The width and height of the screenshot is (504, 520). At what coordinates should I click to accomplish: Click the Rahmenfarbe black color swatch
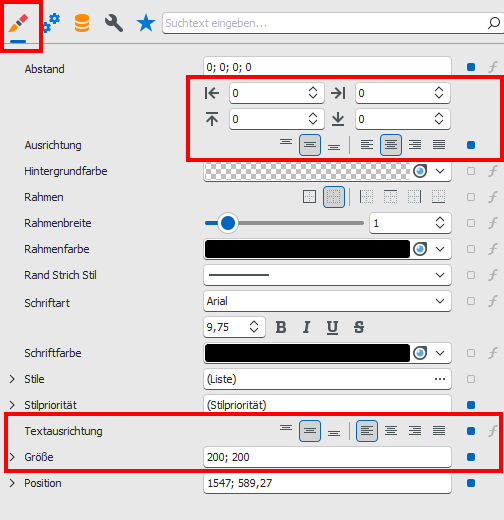pos(307,249)
